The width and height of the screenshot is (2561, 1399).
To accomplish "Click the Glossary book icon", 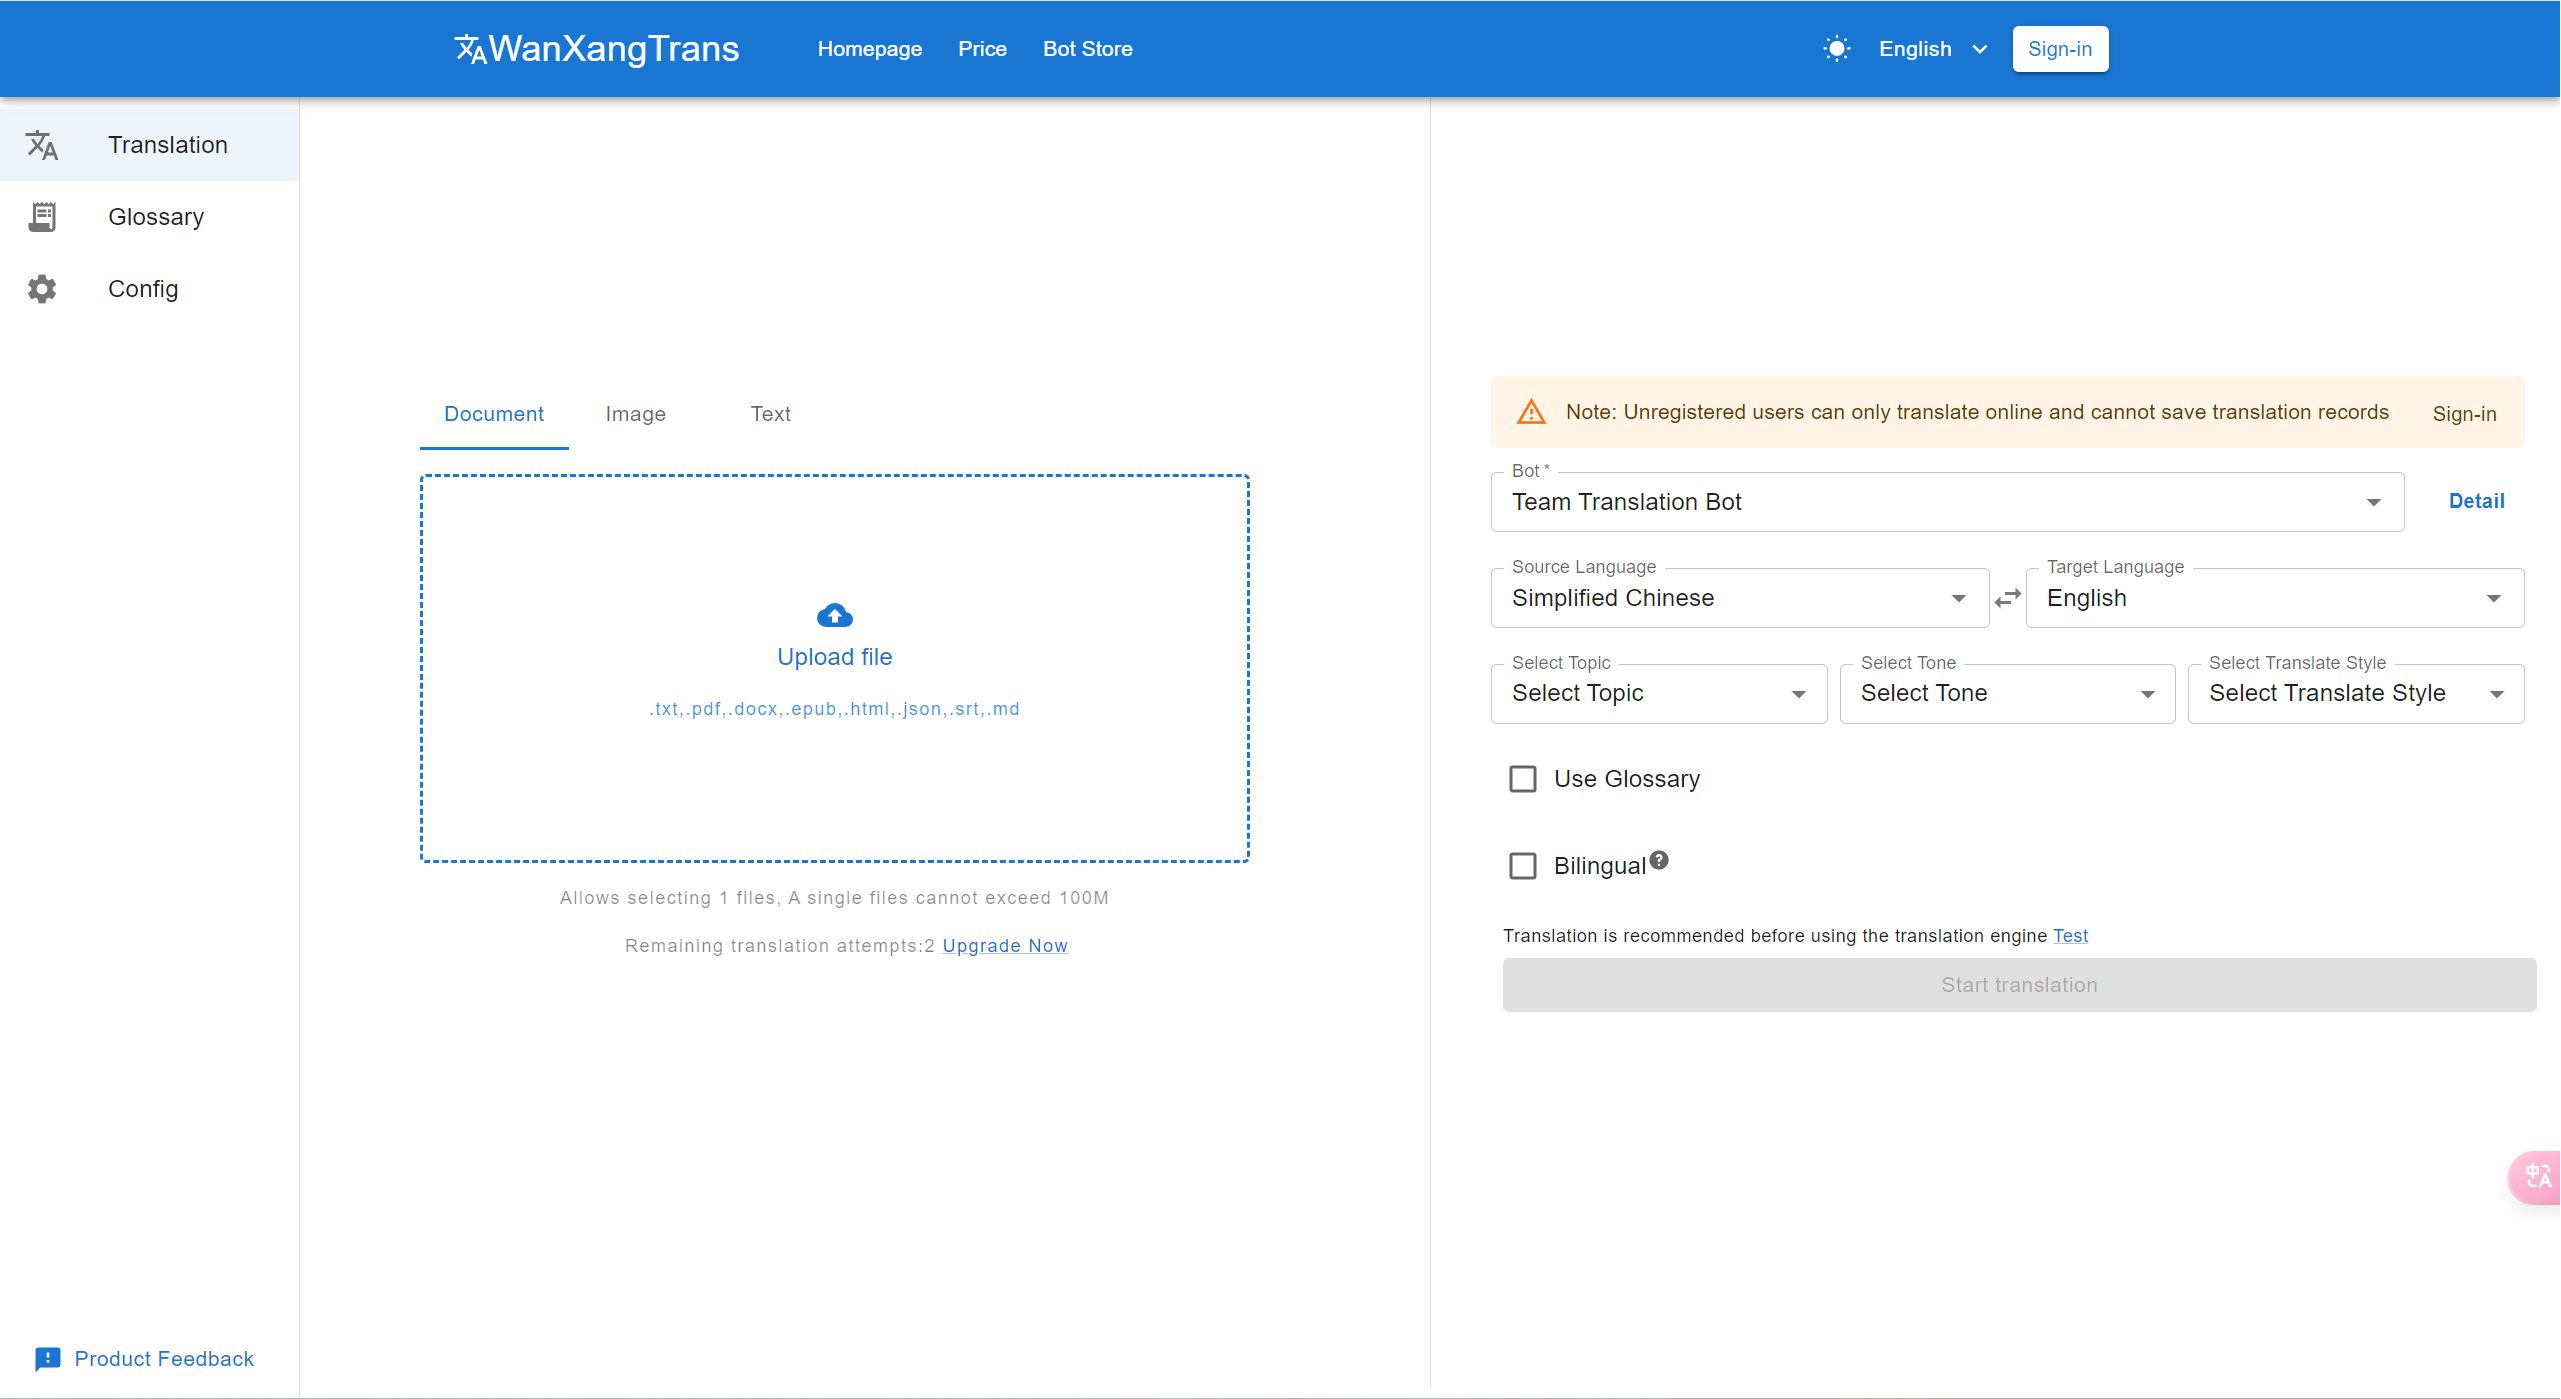I will (42, 217).
